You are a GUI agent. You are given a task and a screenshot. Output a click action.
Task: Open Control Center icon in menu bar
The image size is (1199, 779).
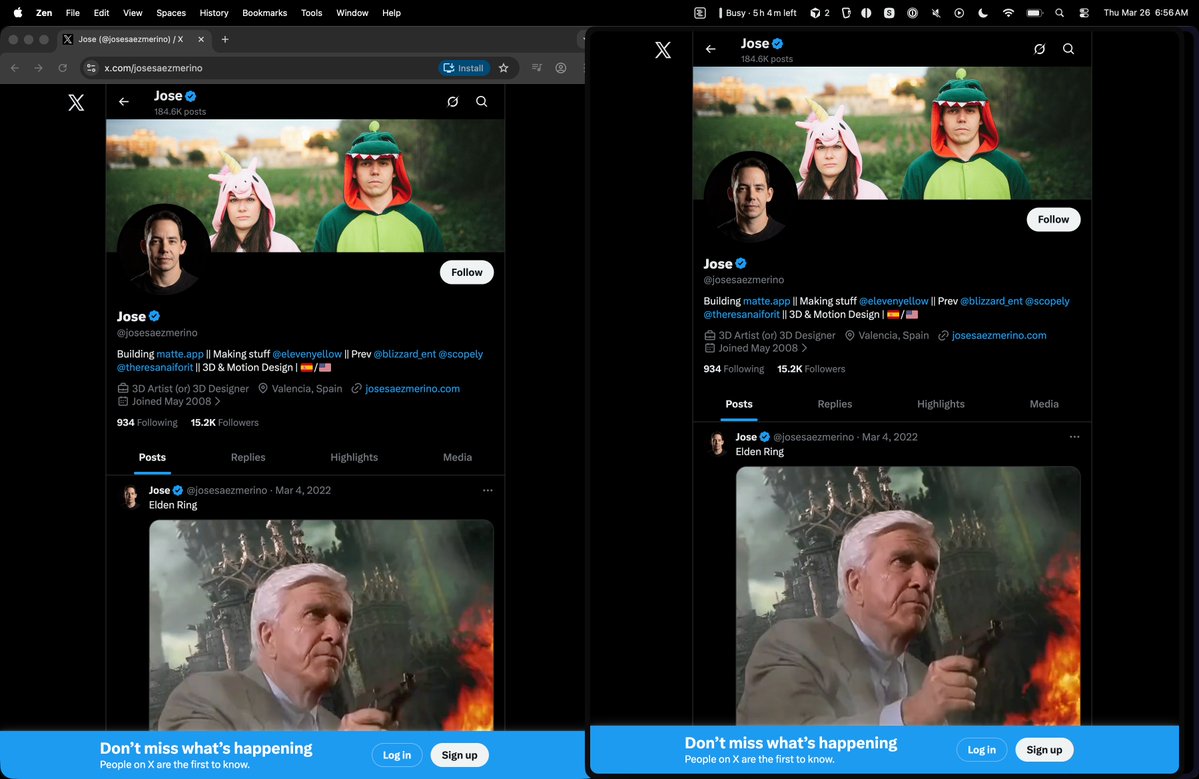1084,13
